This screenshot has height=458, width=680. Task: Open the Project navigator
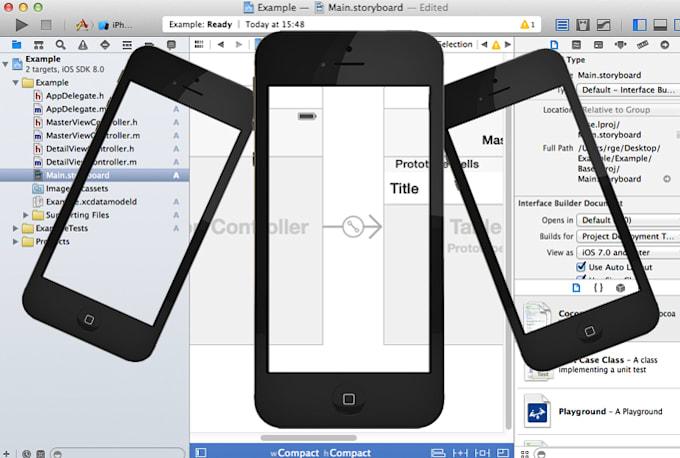coord(16,45)
